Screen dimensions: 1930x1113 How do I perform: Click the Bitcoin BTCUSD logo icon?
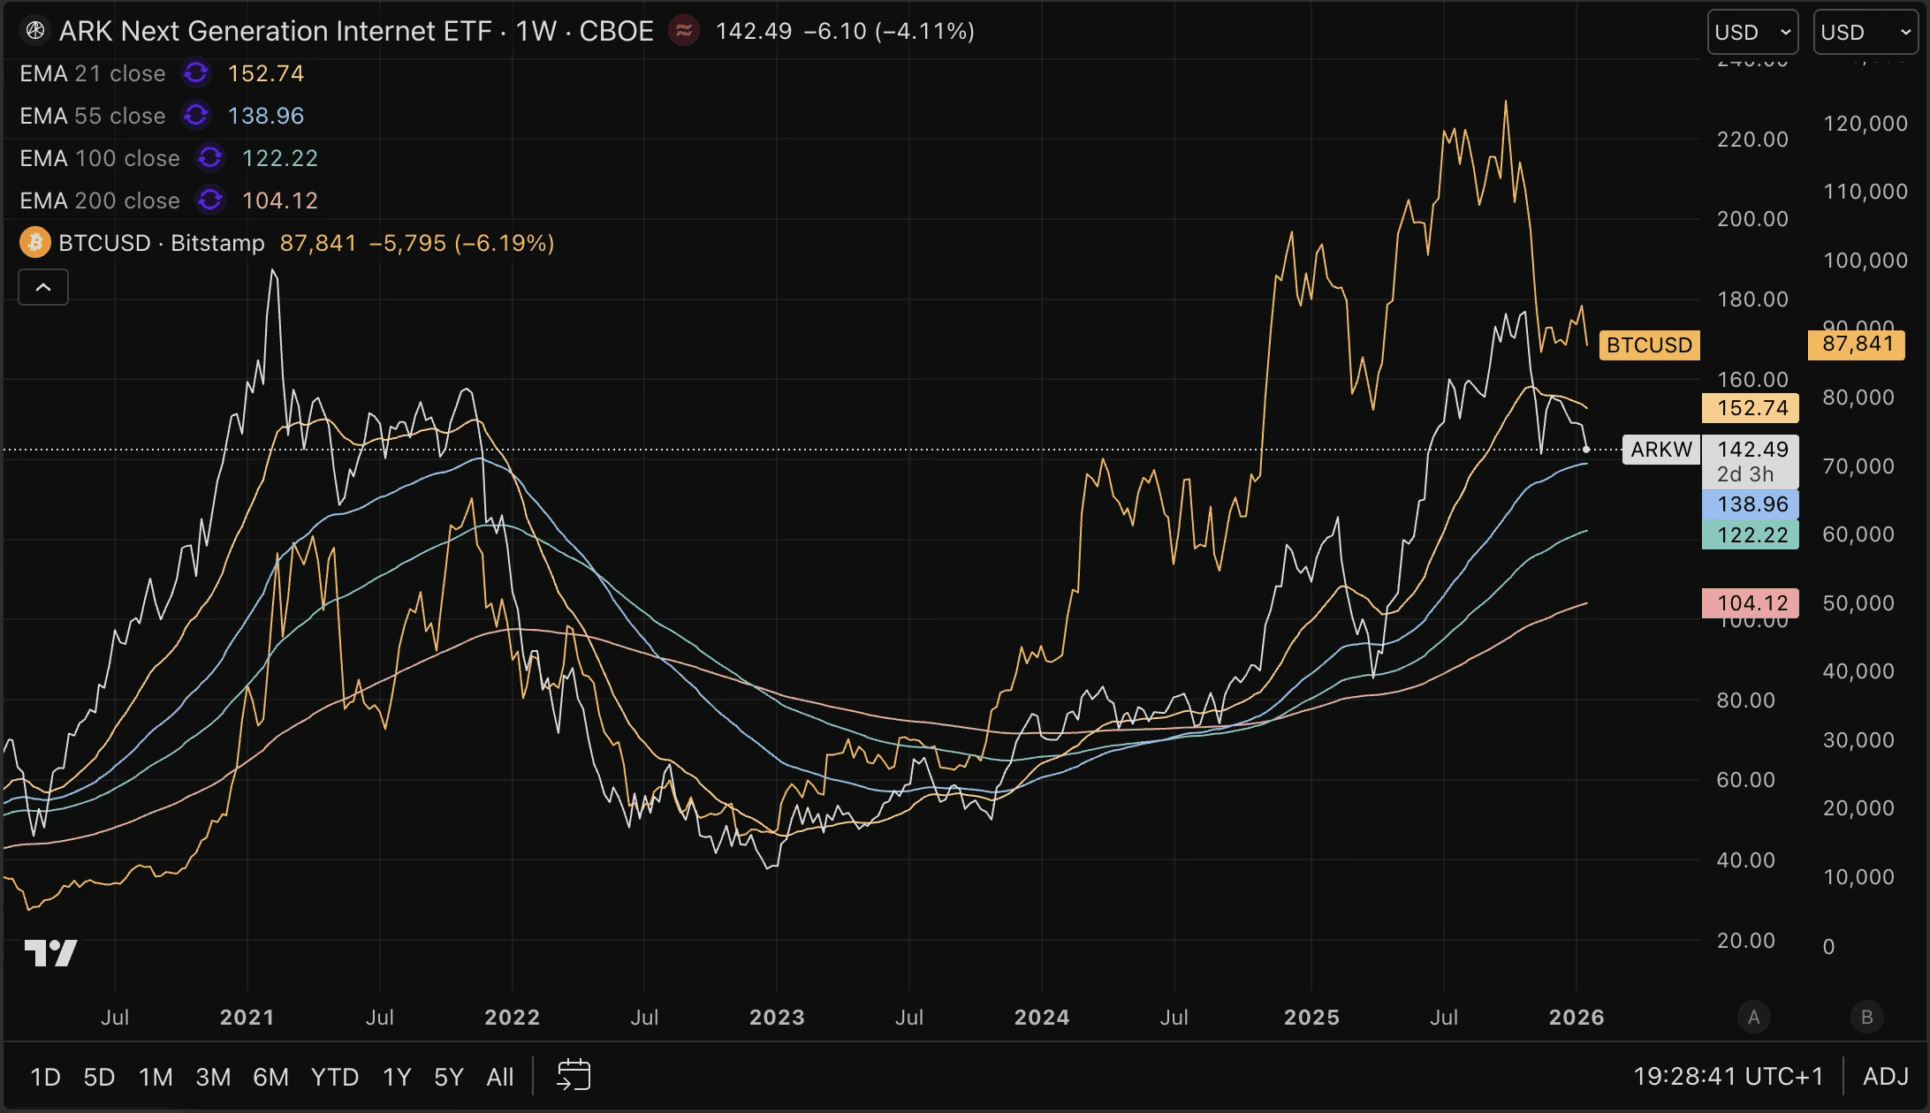[35, 243]
